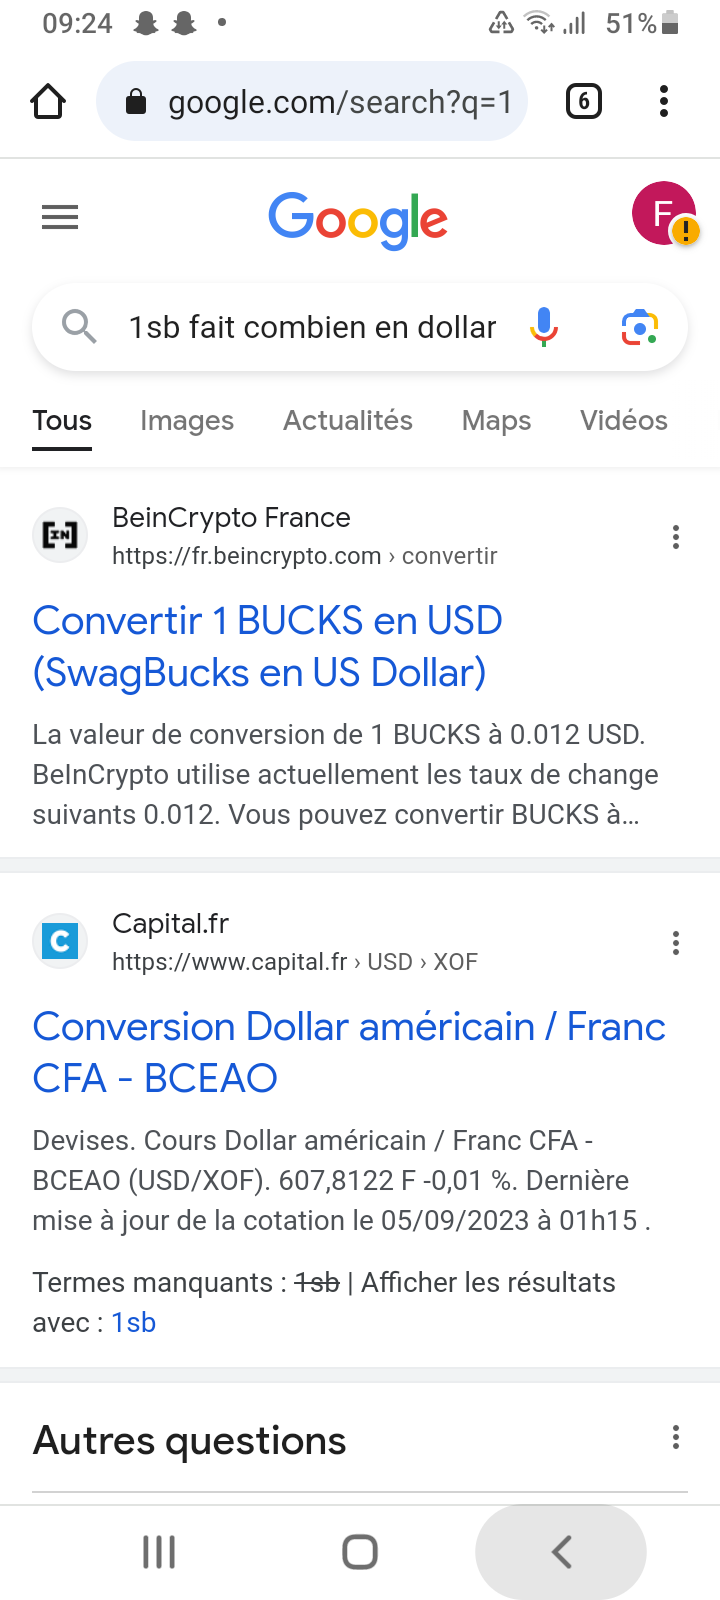Screen dimensions: 720x1600
Task: Start voice search with the microphone icon
Action: click(544, 327)
